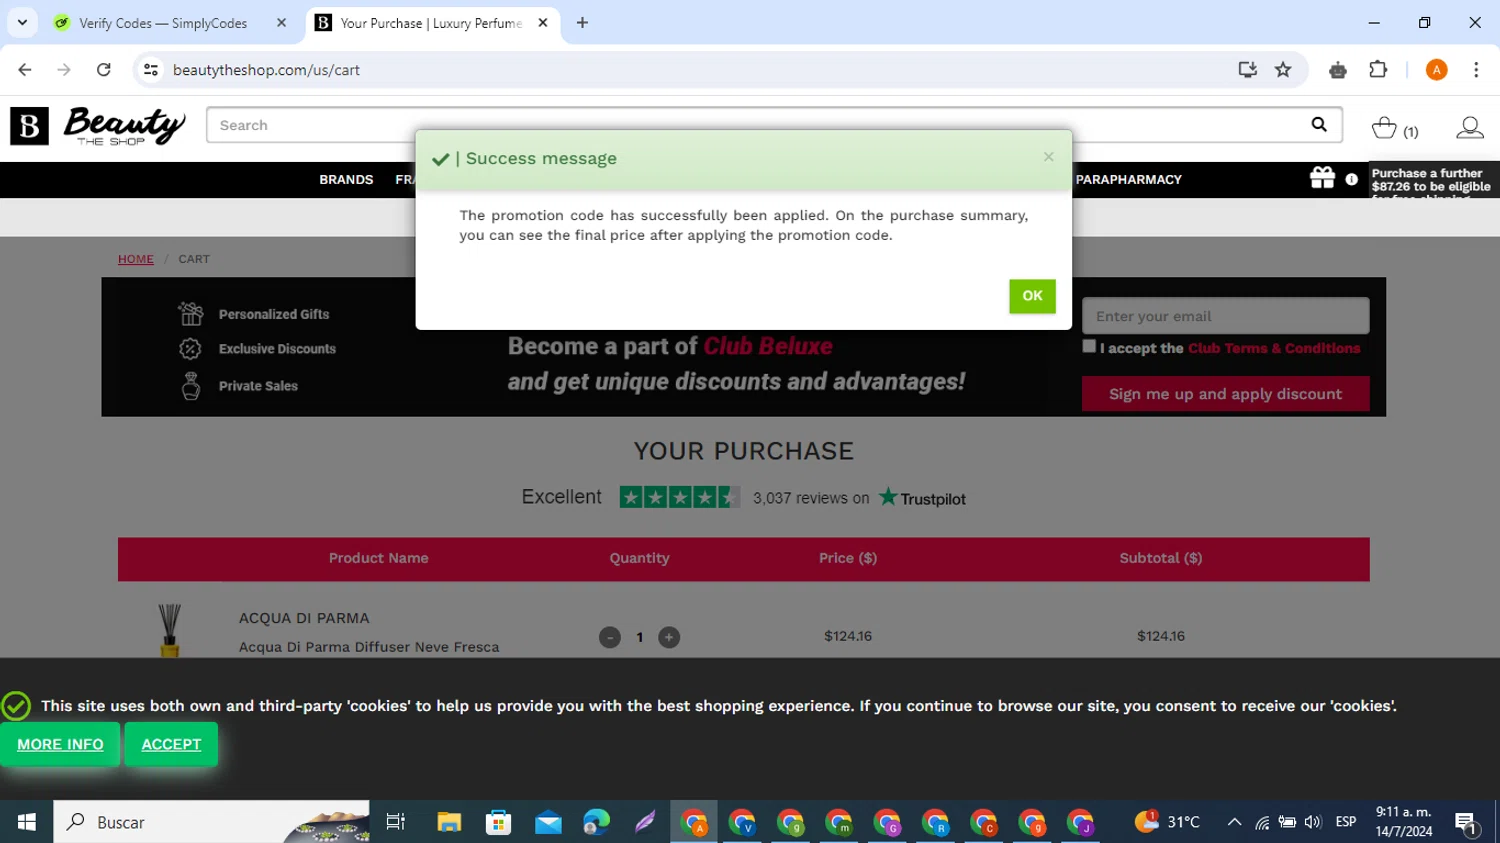Open the user account icon
Viewport: 1500px width, 843px height.
pyautogui.click(x=1469, y=128)
